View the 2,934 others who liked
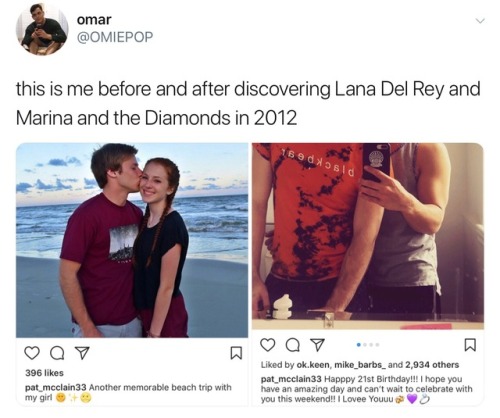Viewport: 500px width, 418px height. coord(432,365)
